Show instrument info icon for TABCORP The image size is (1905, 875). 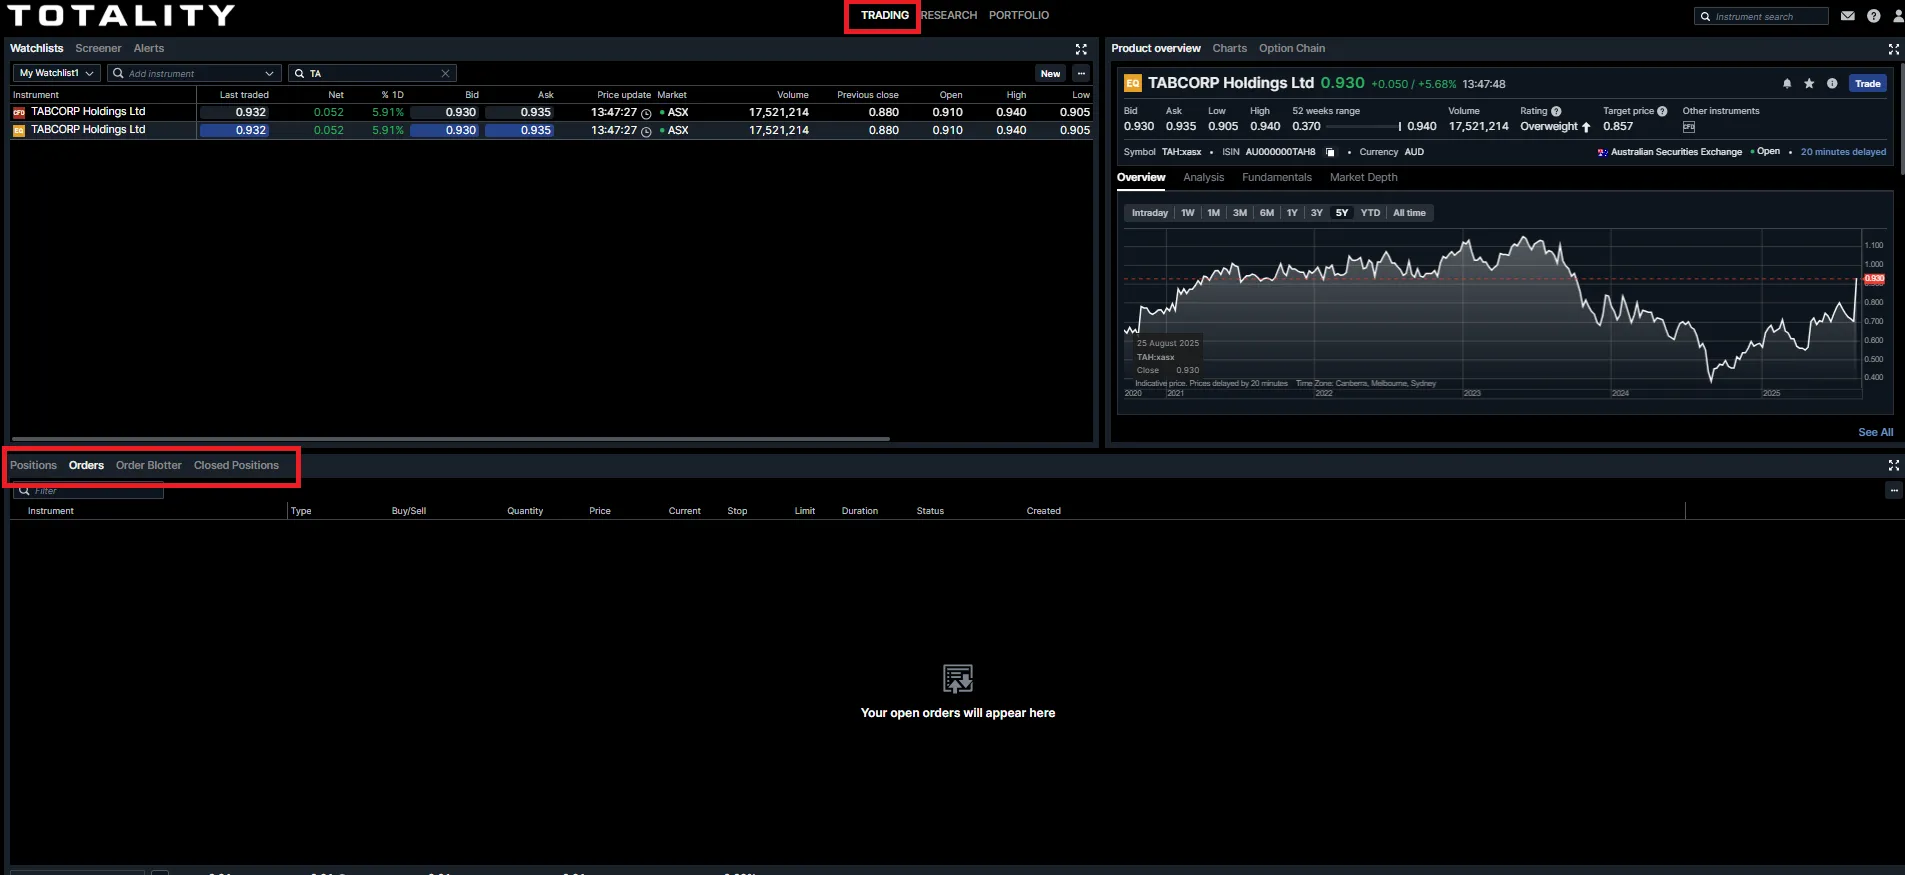tap(1832, 84)
